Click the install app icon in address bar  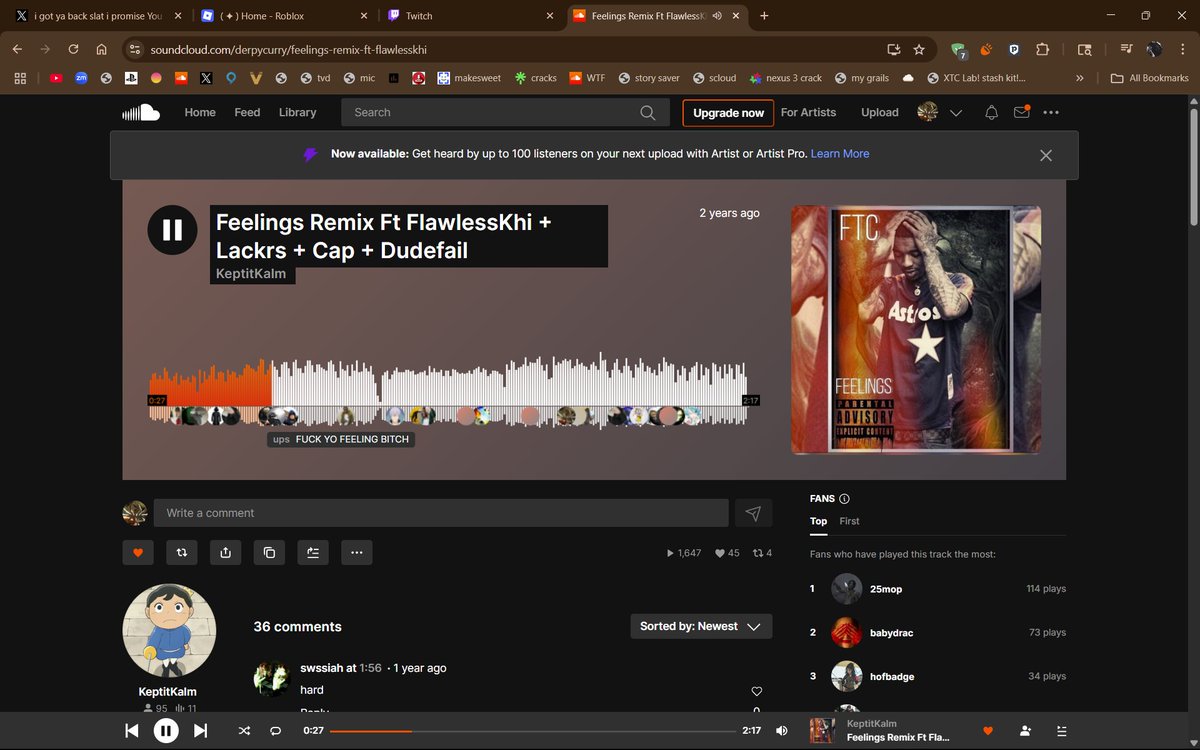[894, 49]
